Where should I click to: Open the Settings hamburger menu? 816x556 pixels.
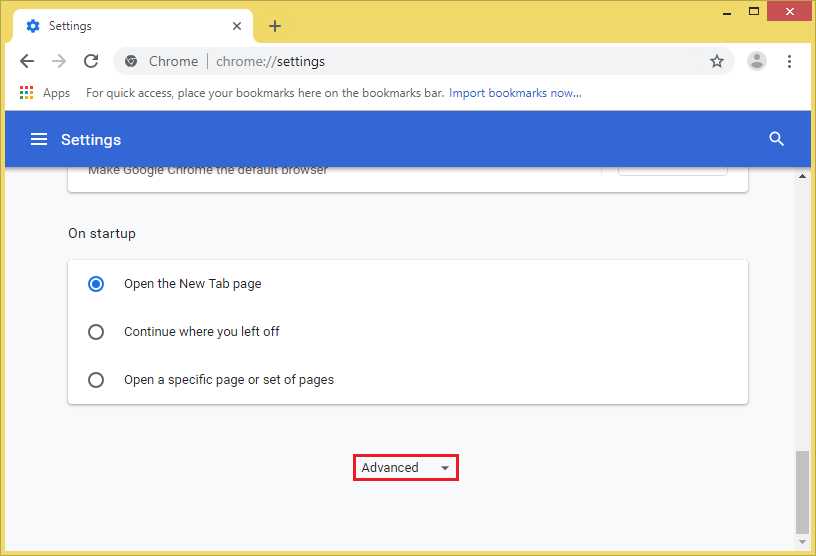(x=39, y=139)
